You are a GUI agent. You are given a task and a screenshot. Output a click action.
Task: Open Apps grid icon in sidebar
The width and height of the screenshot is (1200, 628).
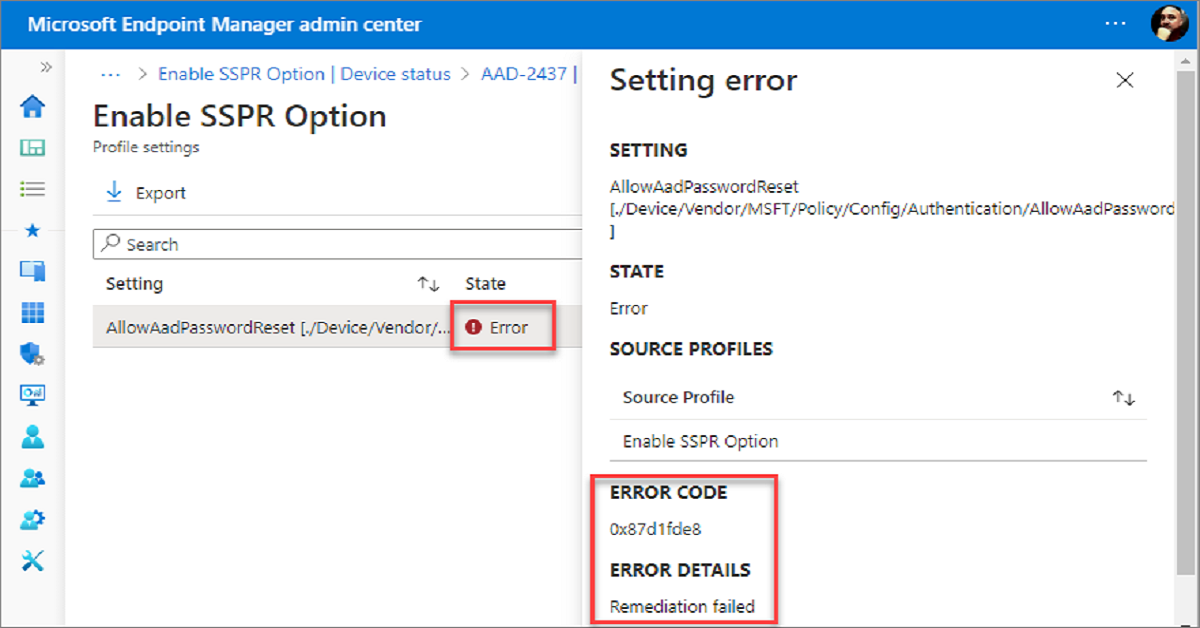click(x=33, y=312)
